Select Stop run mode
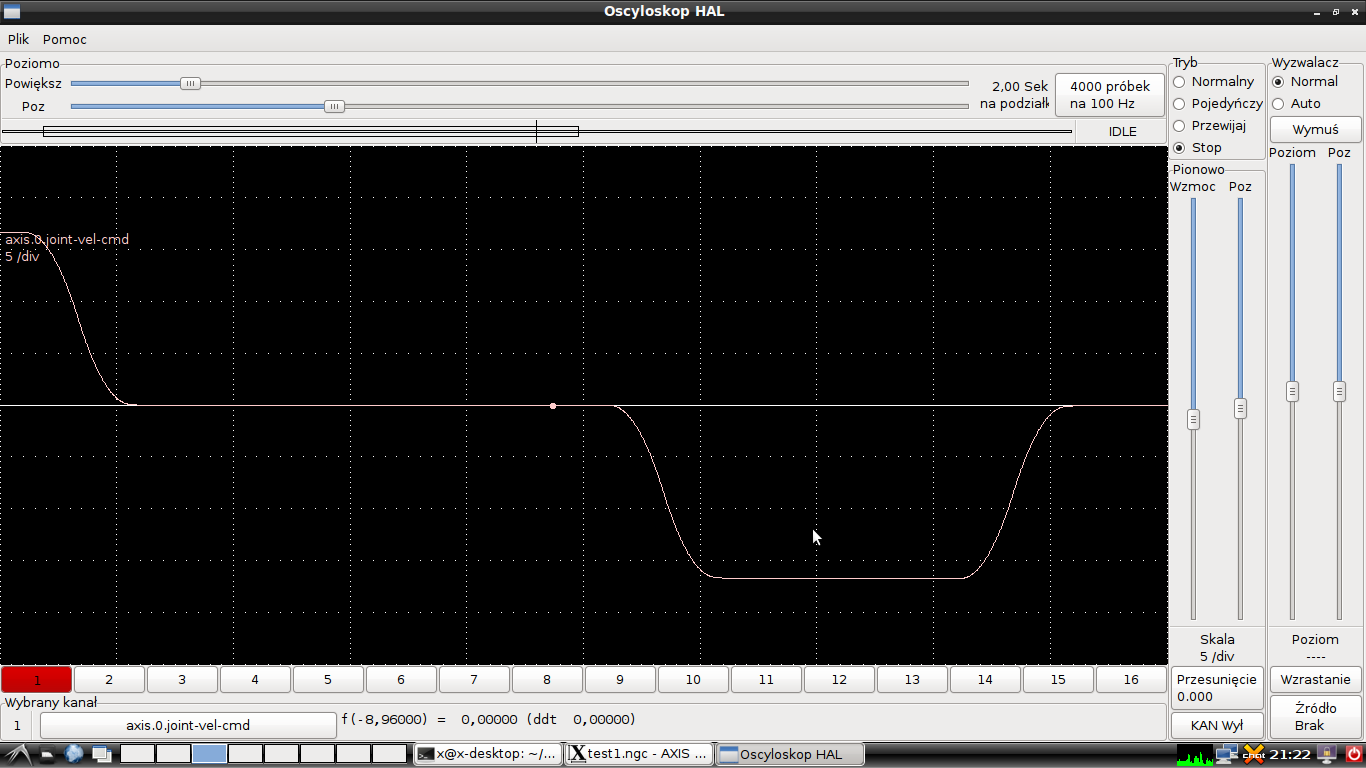The width and height of the screenshot is (1366, 768). pos(1198,147)
